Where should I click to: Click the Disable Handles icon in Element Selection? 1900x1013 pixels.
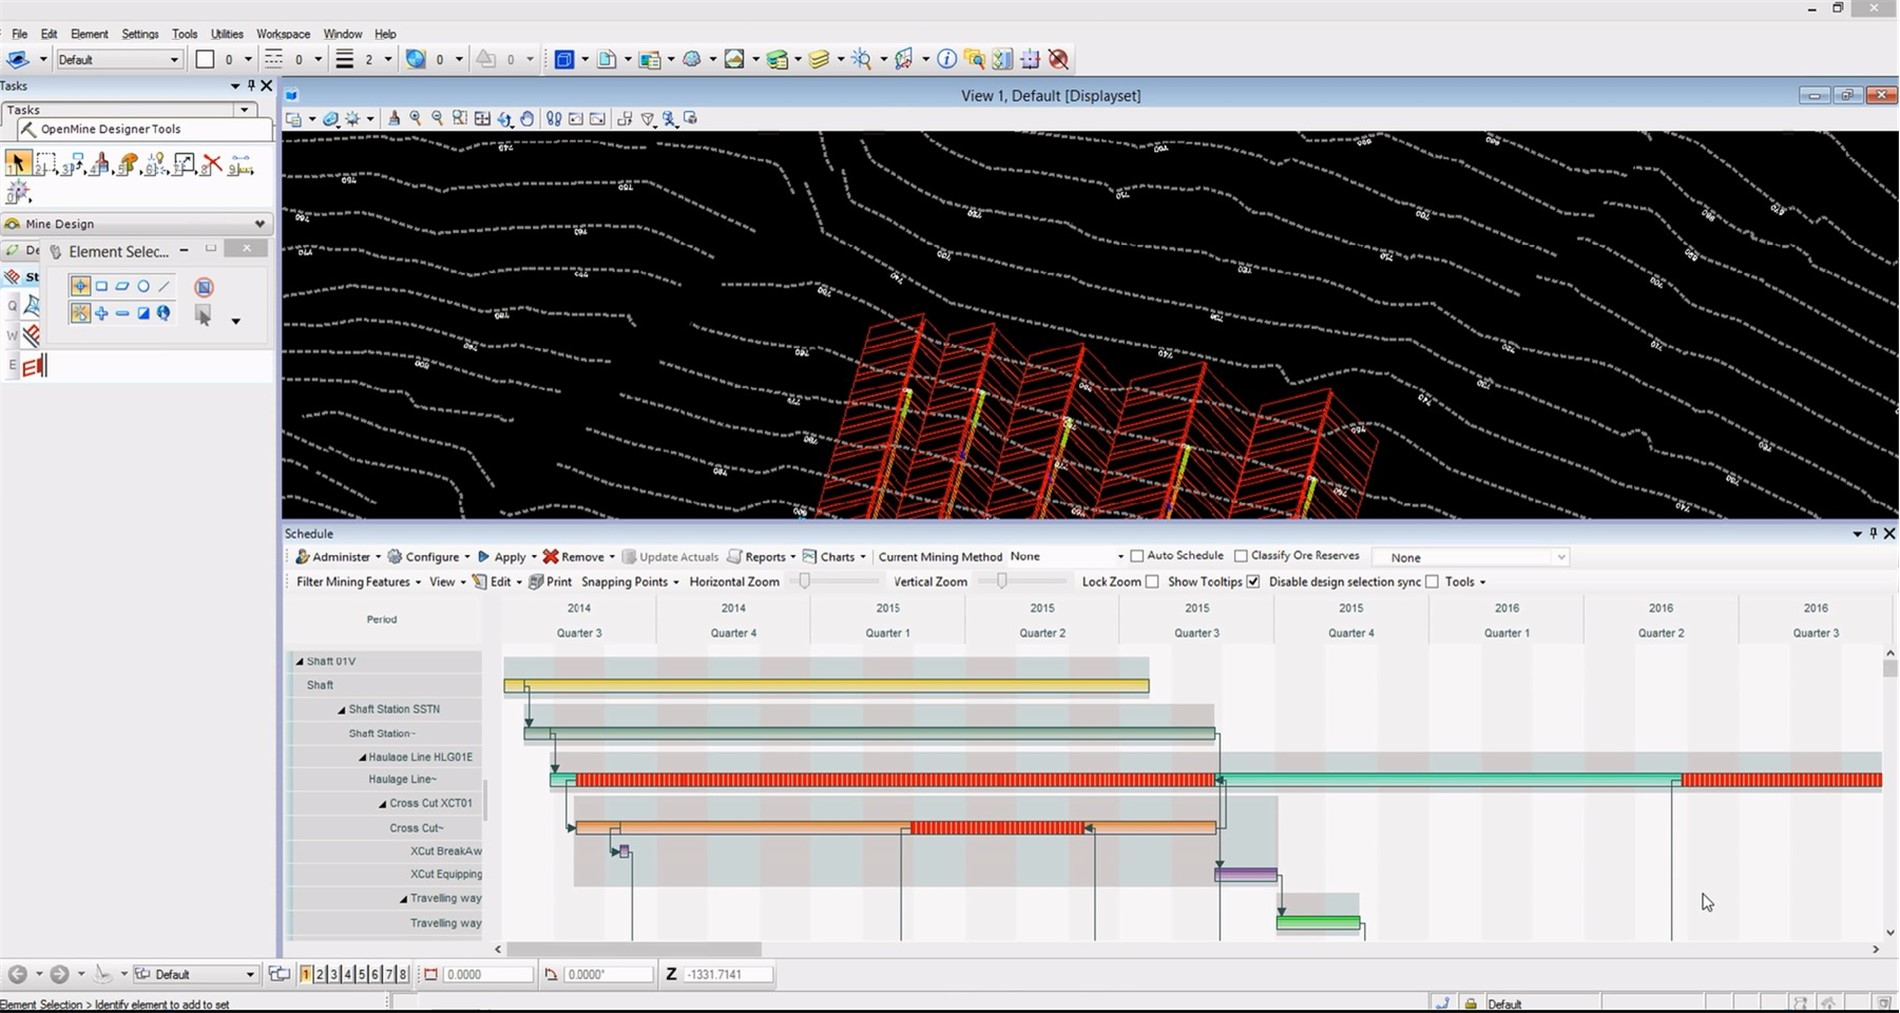tap(204, 287)
